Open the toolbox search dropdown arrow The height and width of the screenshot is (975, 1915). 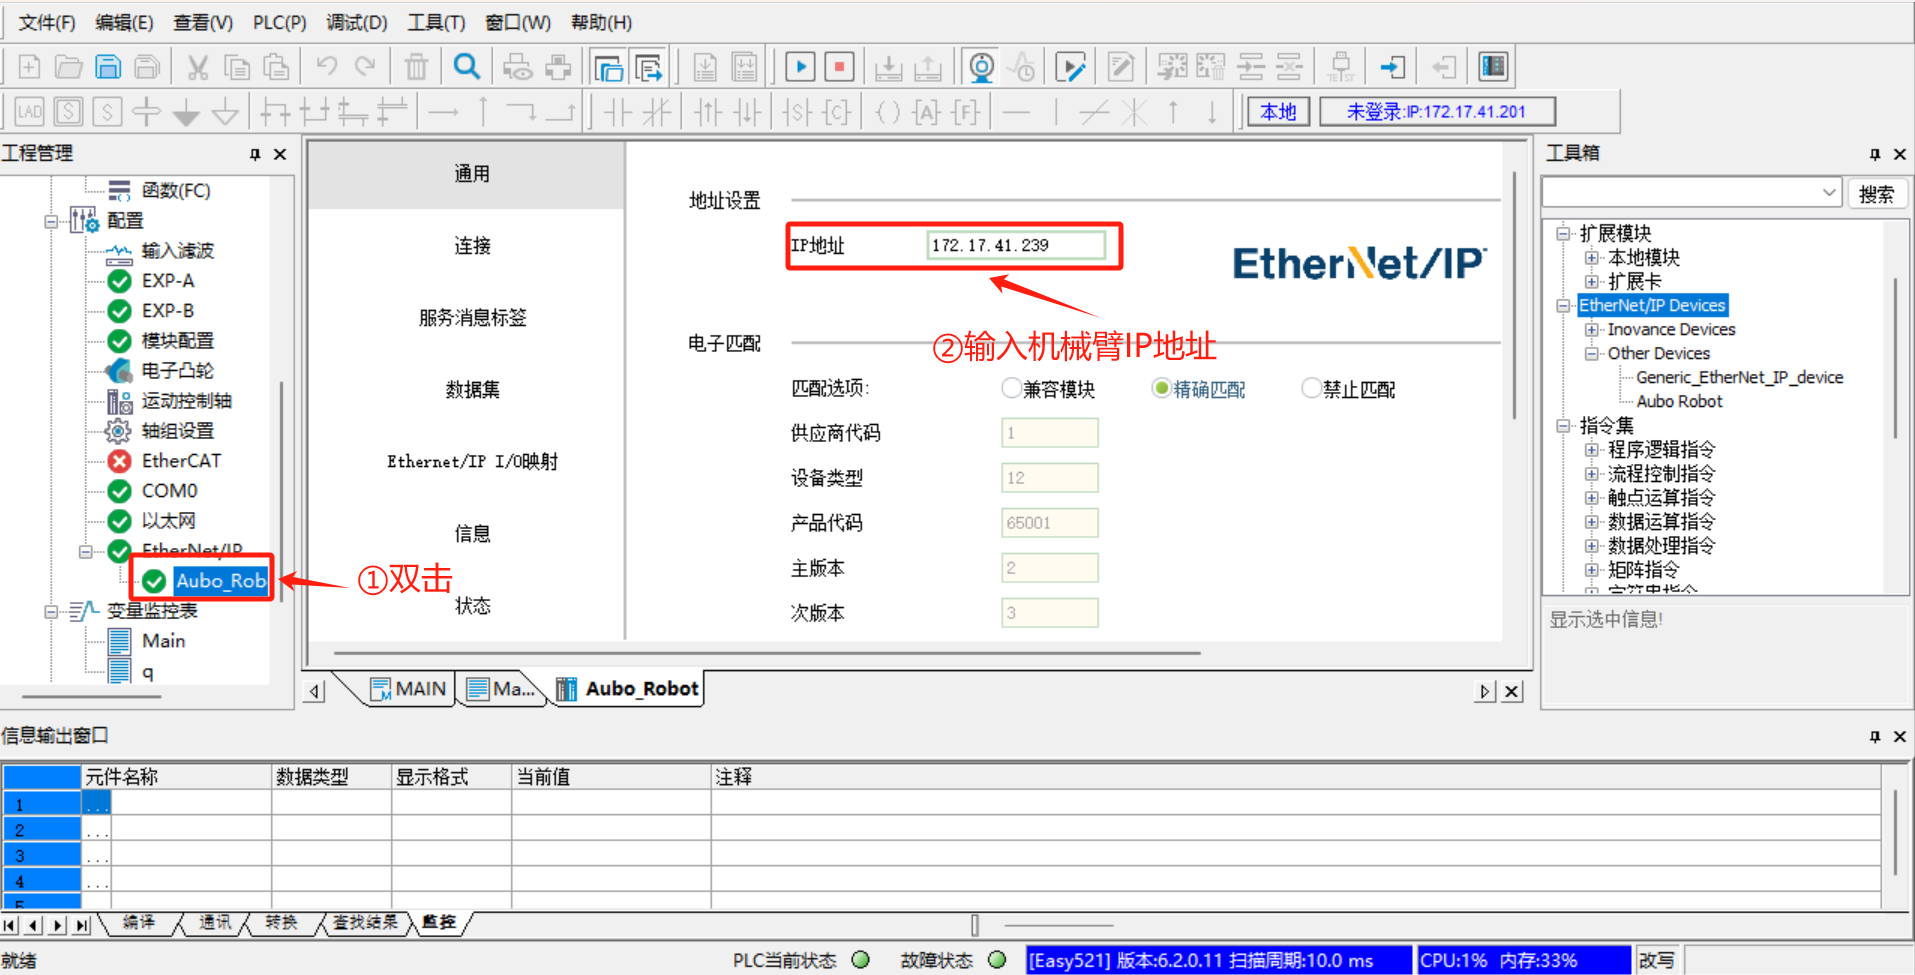click(x=1829, y=192)
